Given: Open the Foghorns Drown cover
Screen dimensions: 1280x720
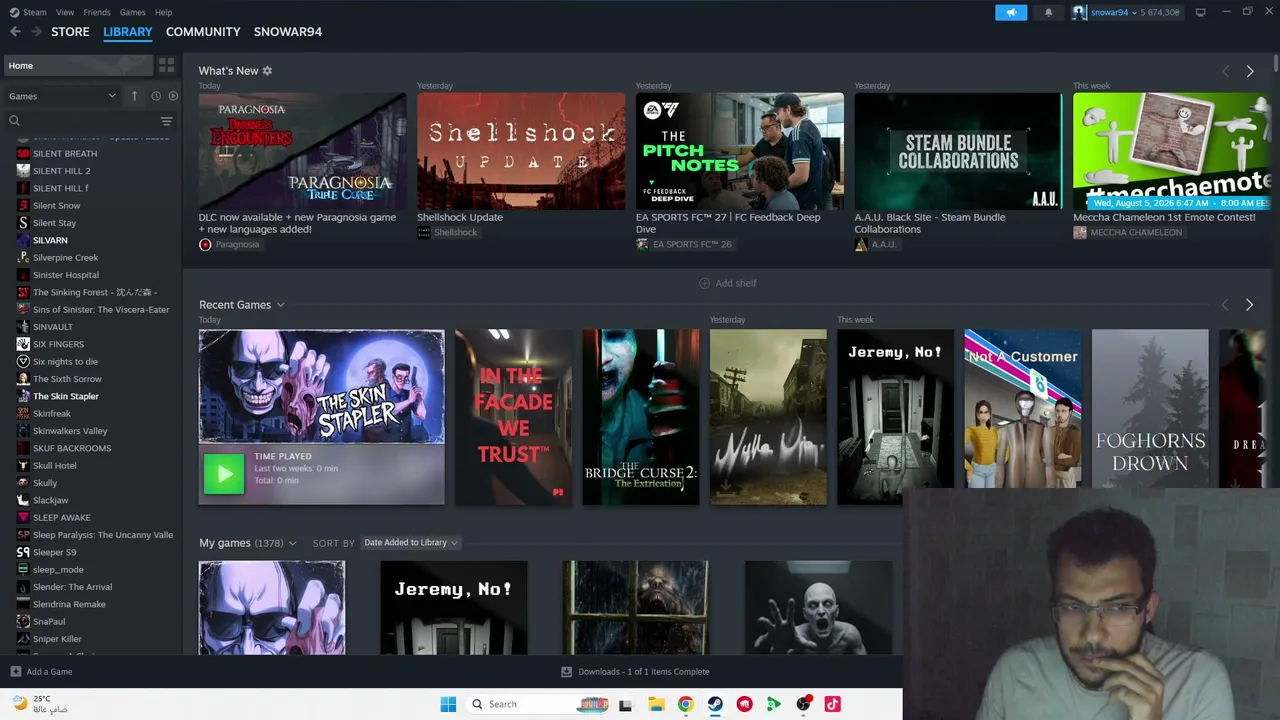Looking at the screenshot, I should click(x=1150, y=410).
